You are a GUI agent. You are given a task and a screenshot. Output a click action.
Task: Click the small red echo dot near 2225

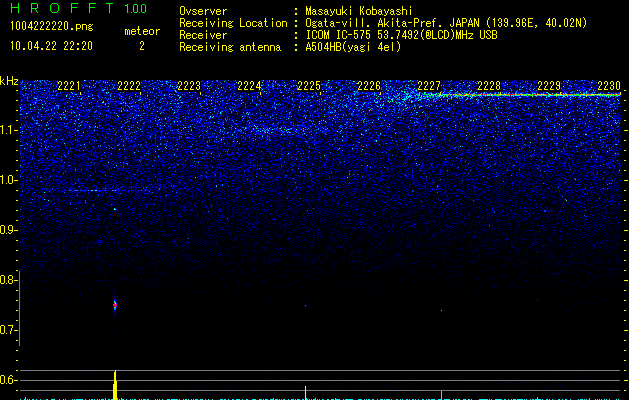(305, 306)
